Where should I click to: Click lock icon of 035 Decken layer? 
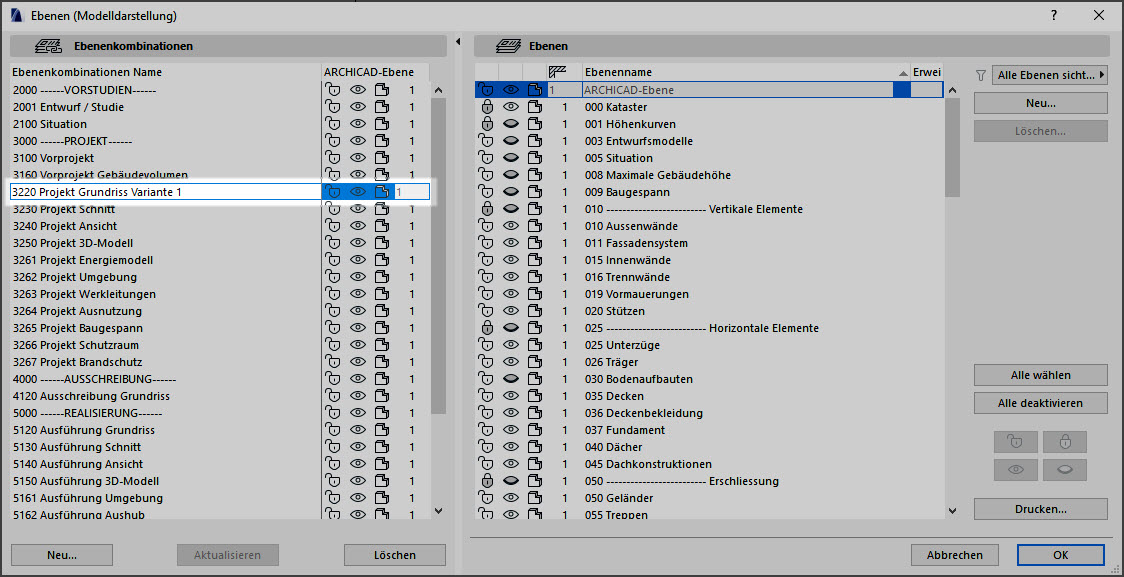tap(487, 396)
